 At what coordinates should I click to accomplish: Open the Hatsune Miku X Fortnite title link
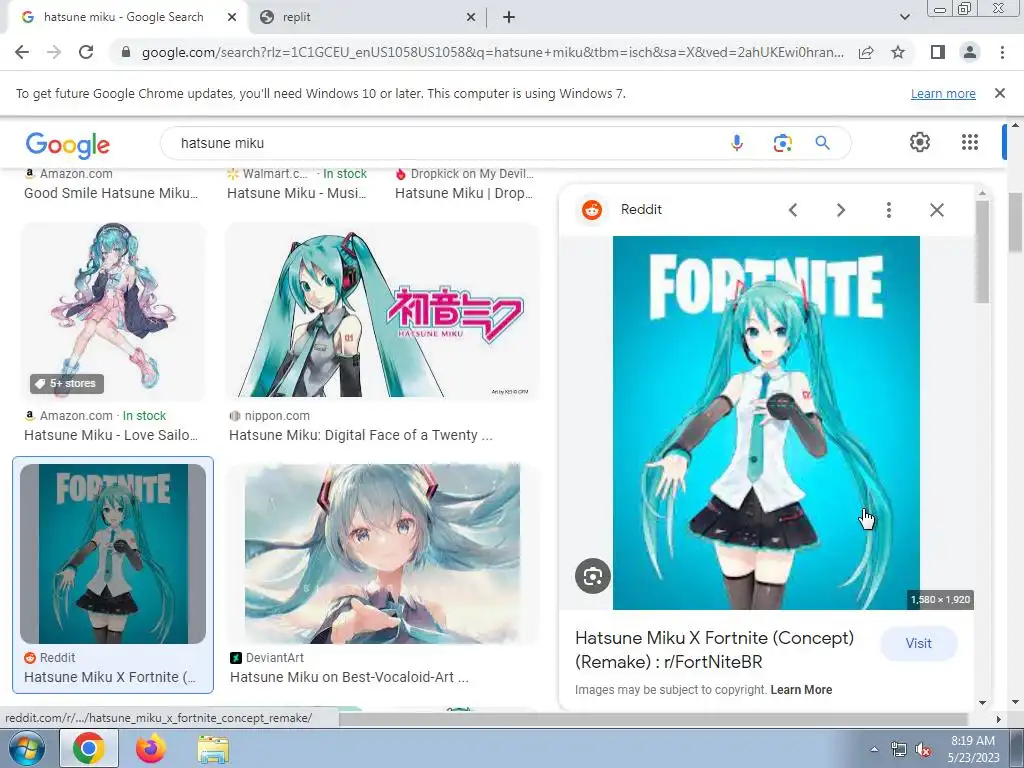click(714, 650)
